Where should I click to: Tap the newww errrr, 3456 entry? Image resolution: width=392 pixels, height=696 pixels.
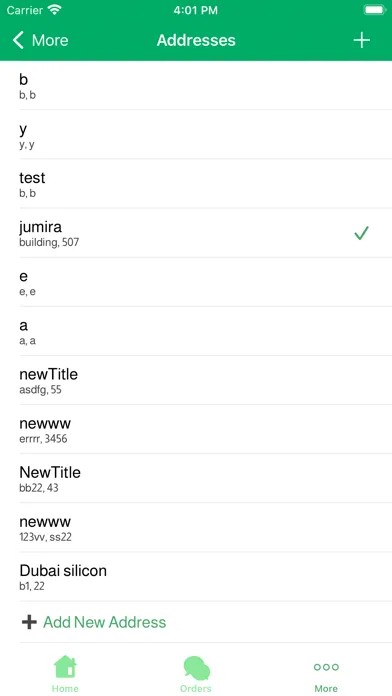[x=196, y=430]
